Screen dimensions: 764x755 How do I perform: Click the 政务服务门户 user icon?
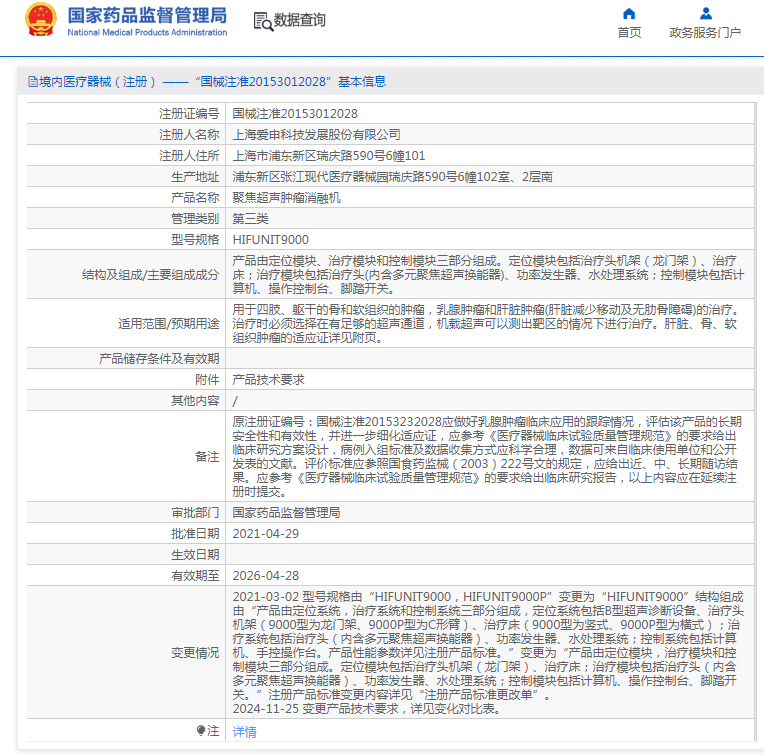click(x=706, y=13)
